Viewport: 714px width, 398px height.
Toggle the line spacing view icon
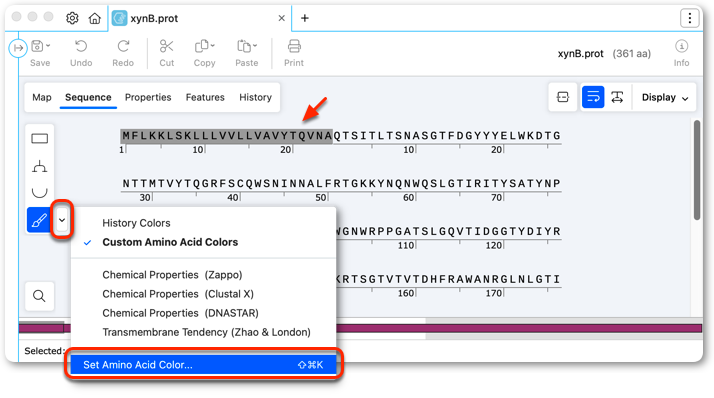(x=617, y=97)
